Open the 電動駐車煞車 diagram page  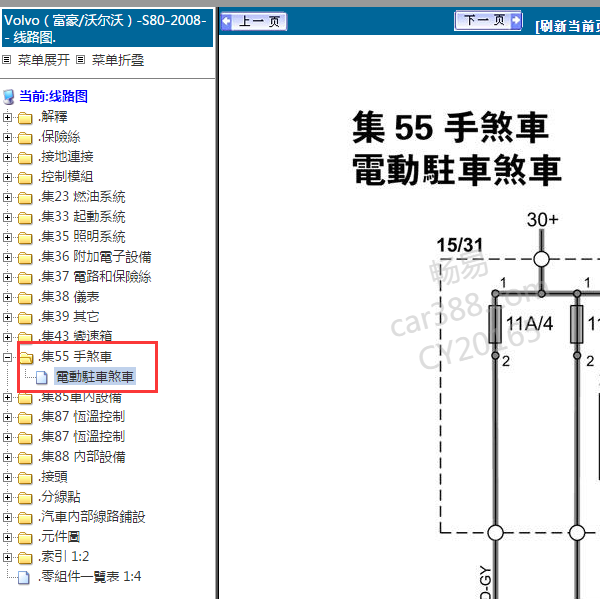95,377
